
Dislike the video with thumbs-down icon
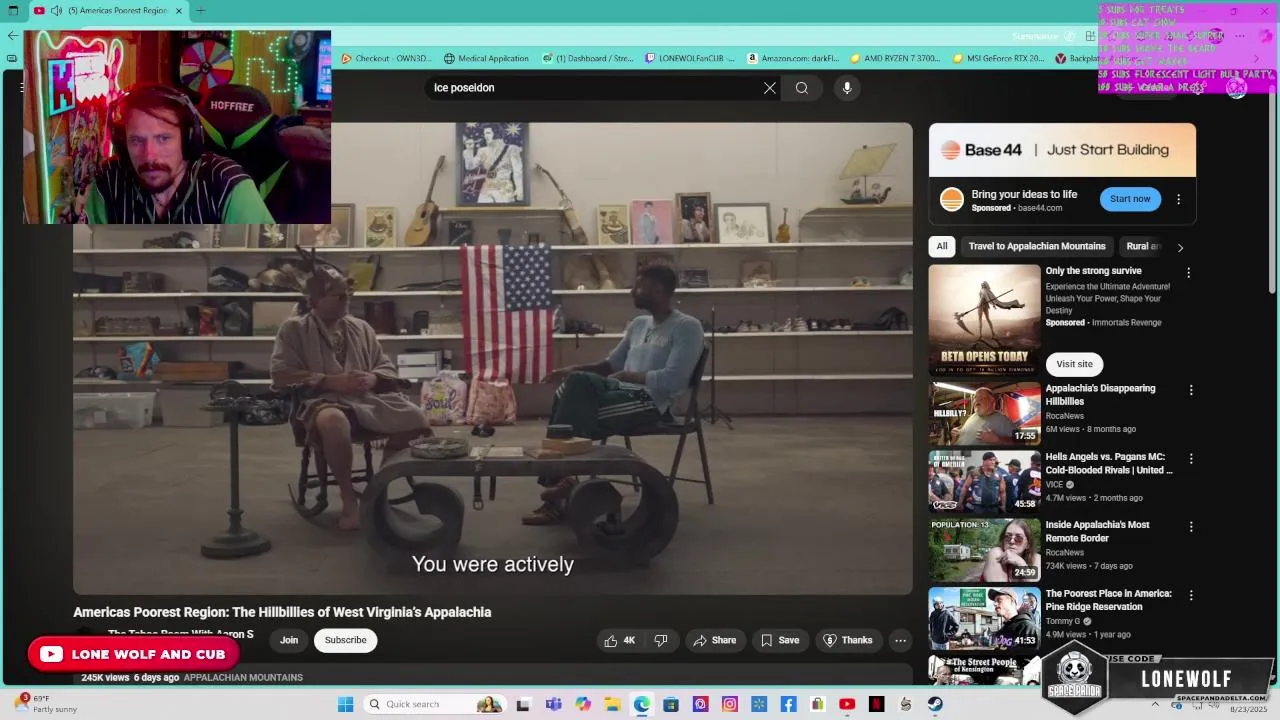click(x=661, y=640)
